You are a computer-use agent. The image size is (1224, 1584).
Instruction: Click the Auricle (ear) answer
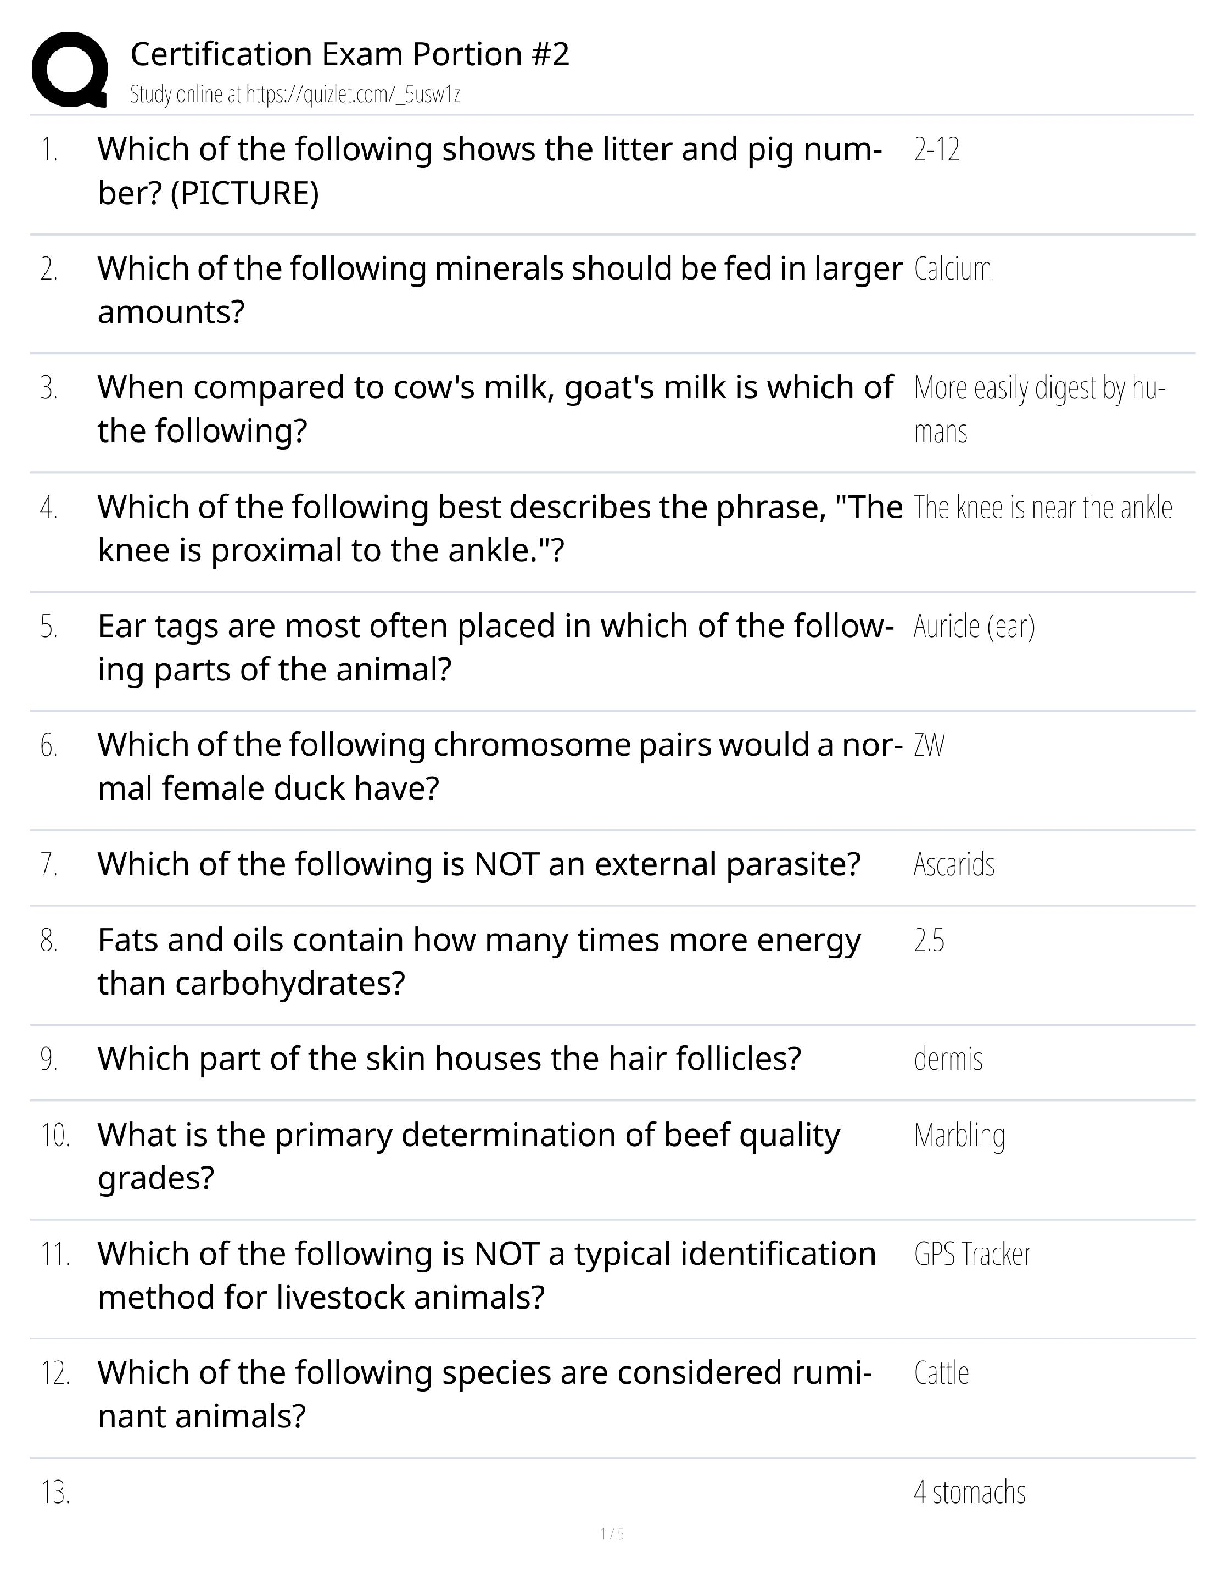[973, 627]
